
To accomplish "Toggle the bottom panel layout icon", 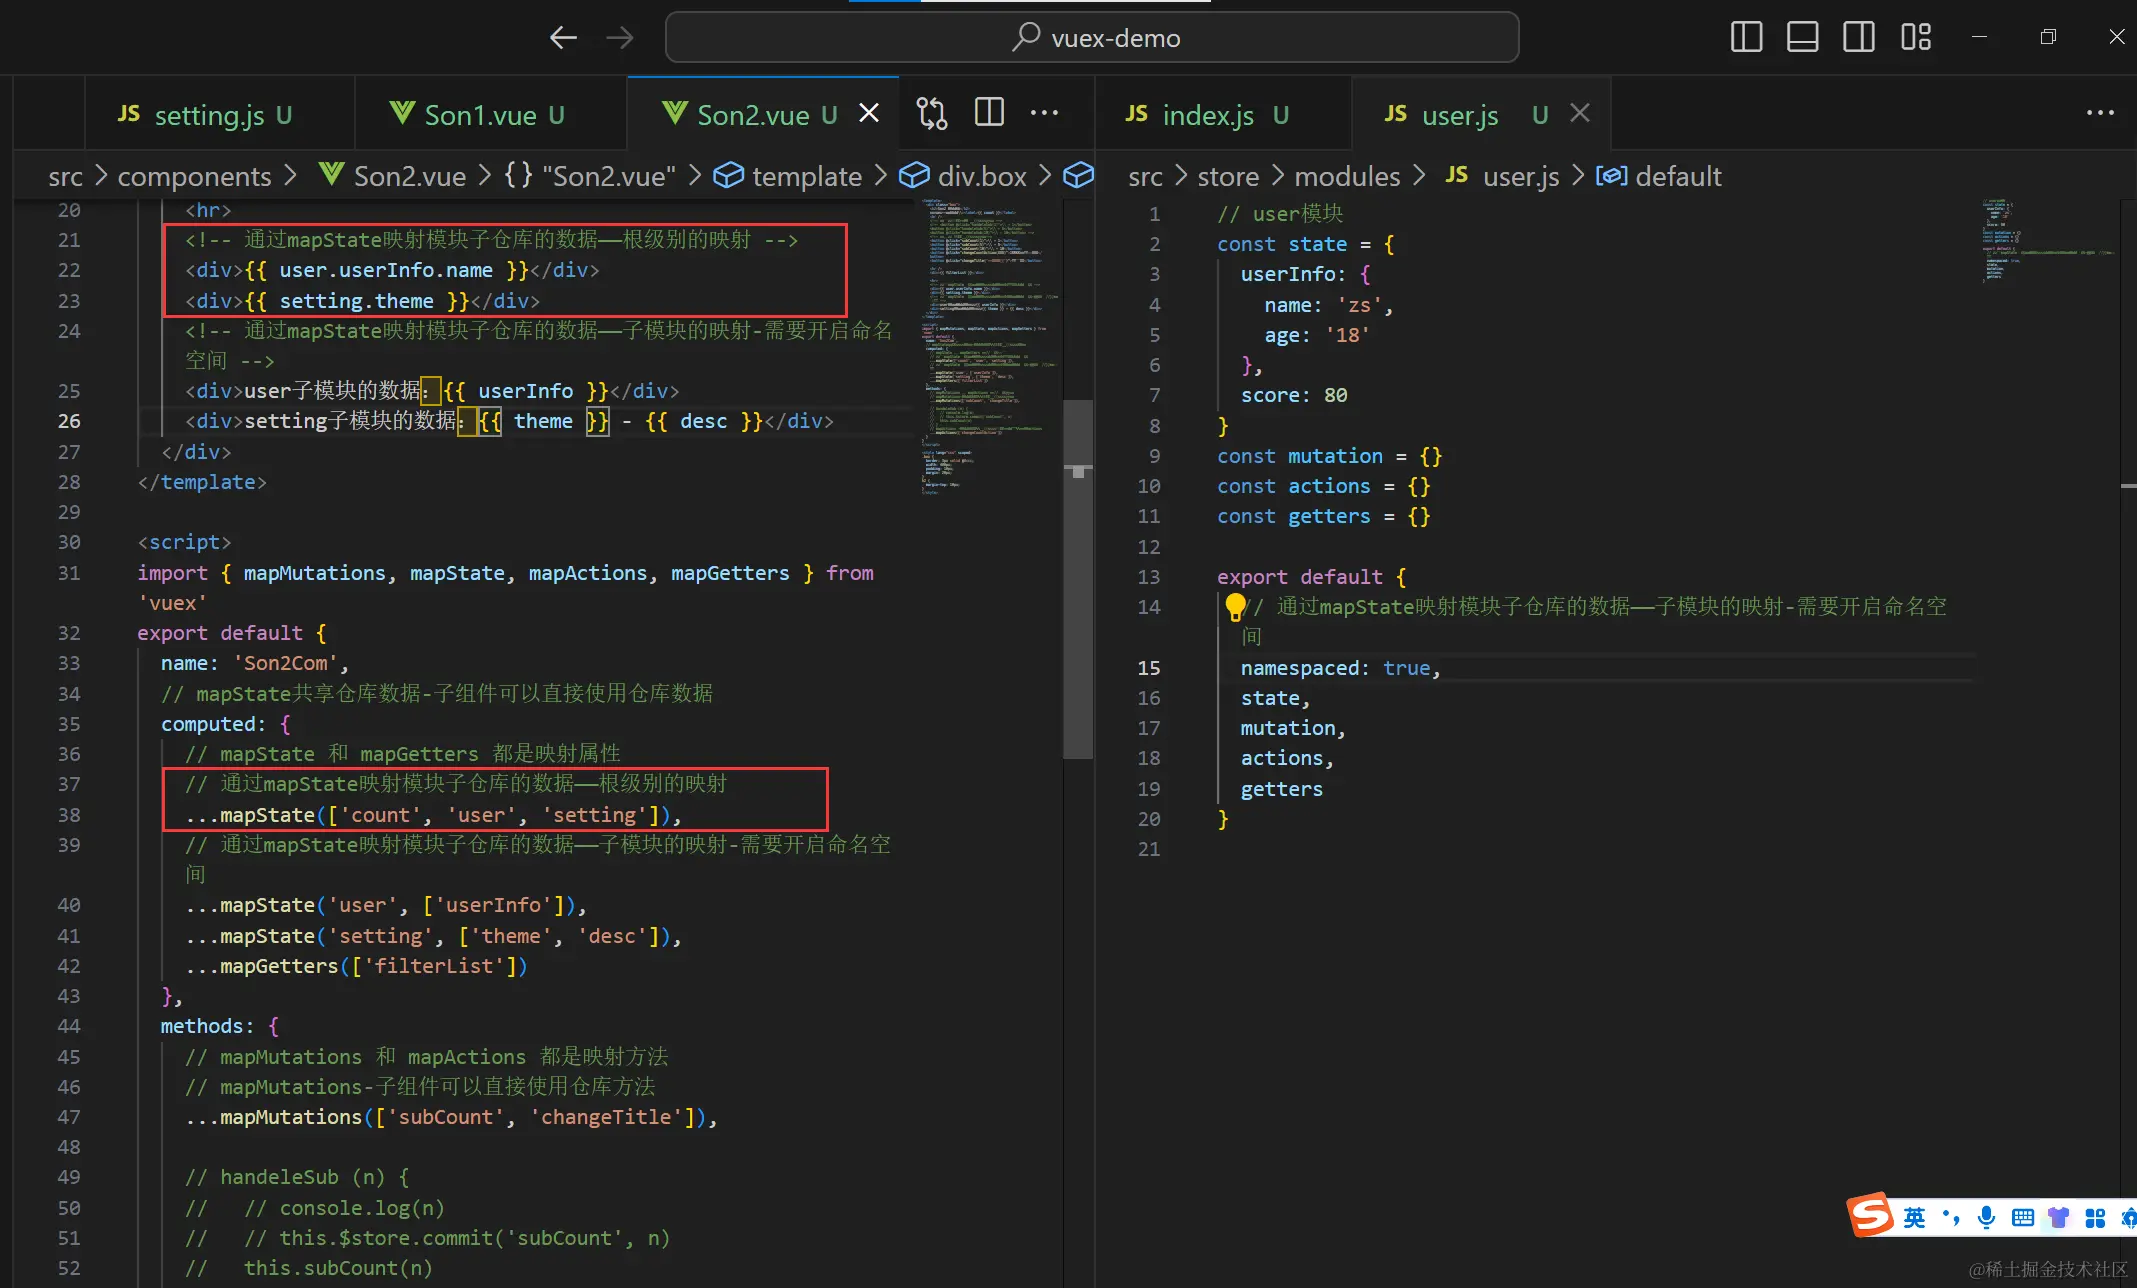I will pyautogui.click(x=1802, y=37).
